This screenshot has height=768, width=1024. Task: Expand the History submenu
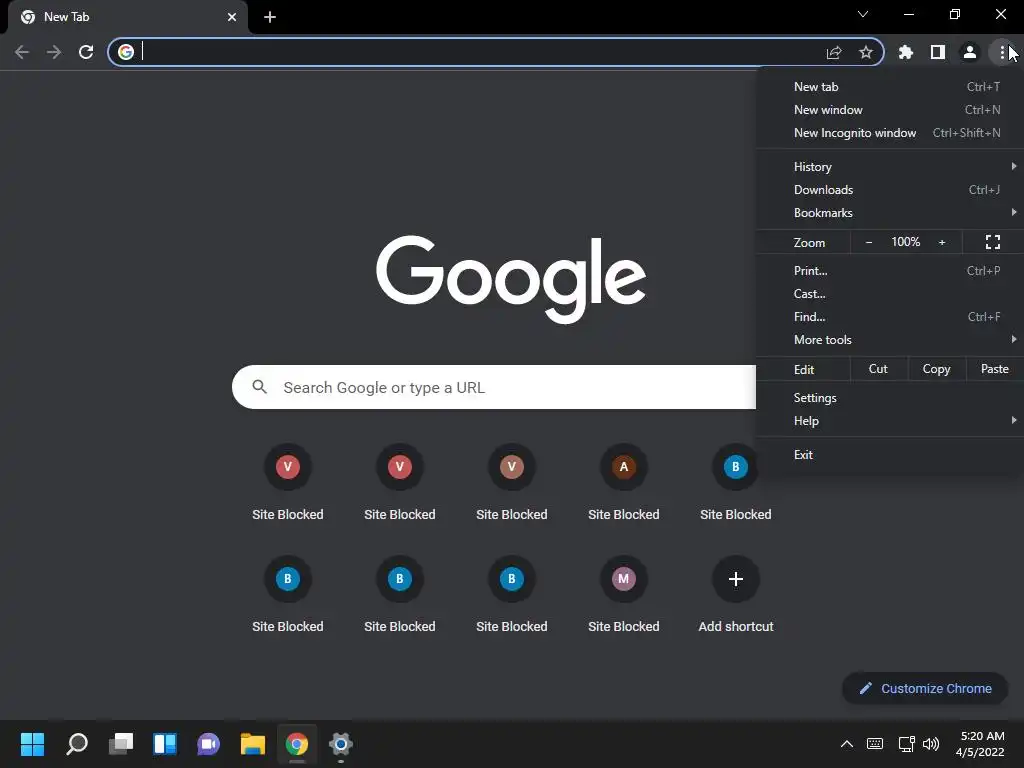pyautogui.click(x=890, y=167)
